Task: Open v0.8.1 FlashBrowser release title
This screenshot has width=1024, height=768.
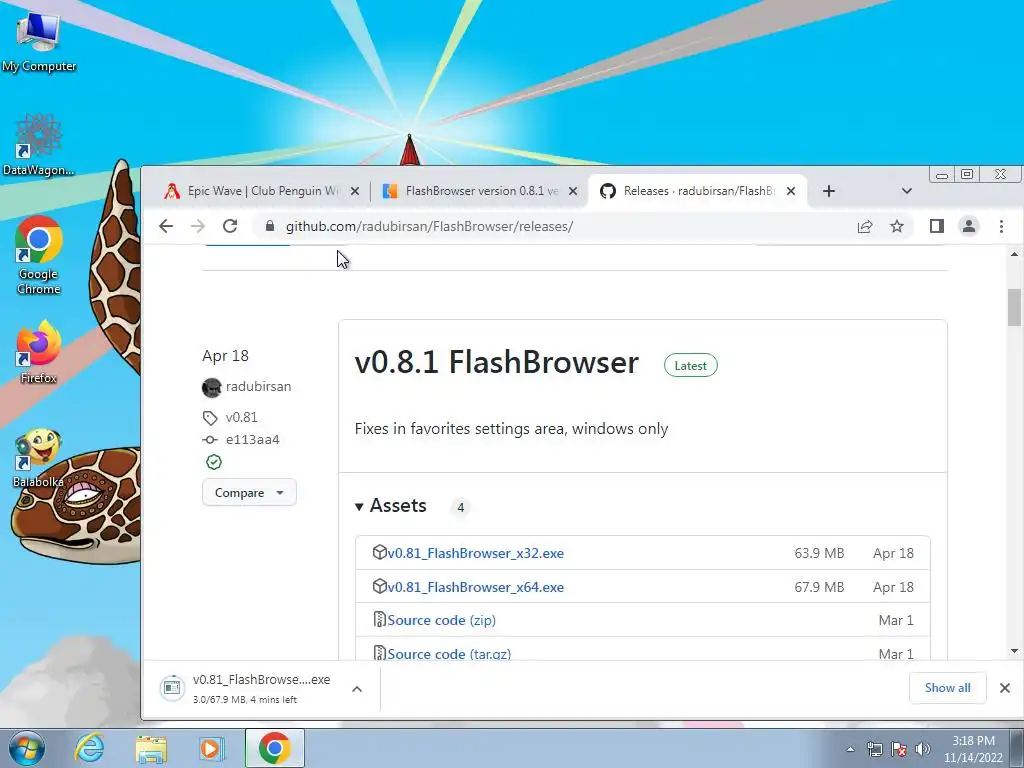Action: [496, 362]
